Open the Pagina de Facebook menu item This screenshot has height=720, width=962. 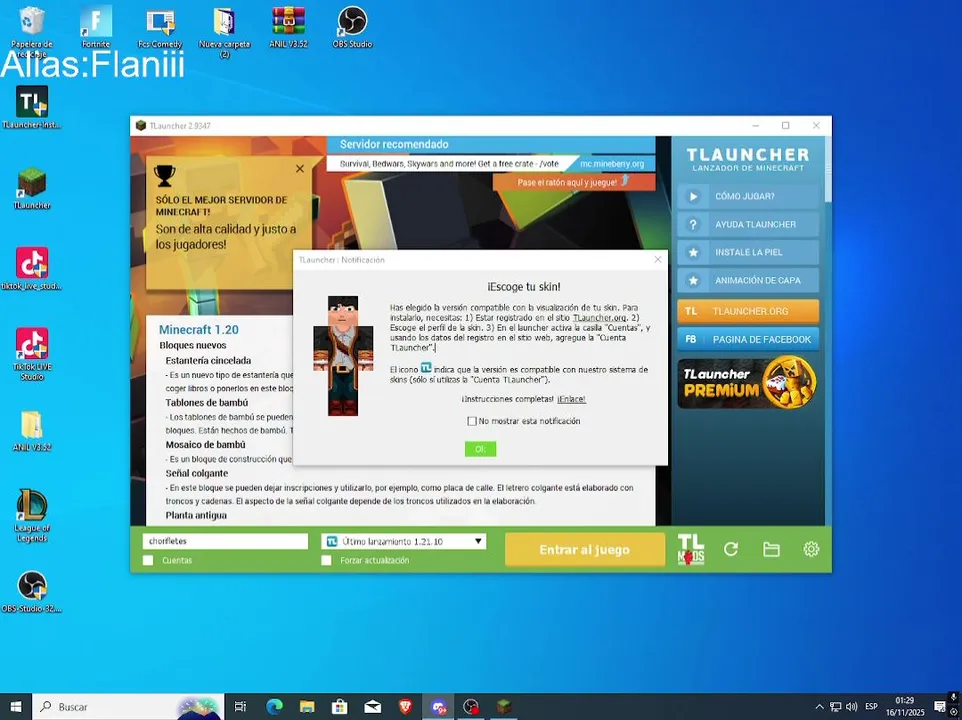pyautogui.click(x=748, y=339)
